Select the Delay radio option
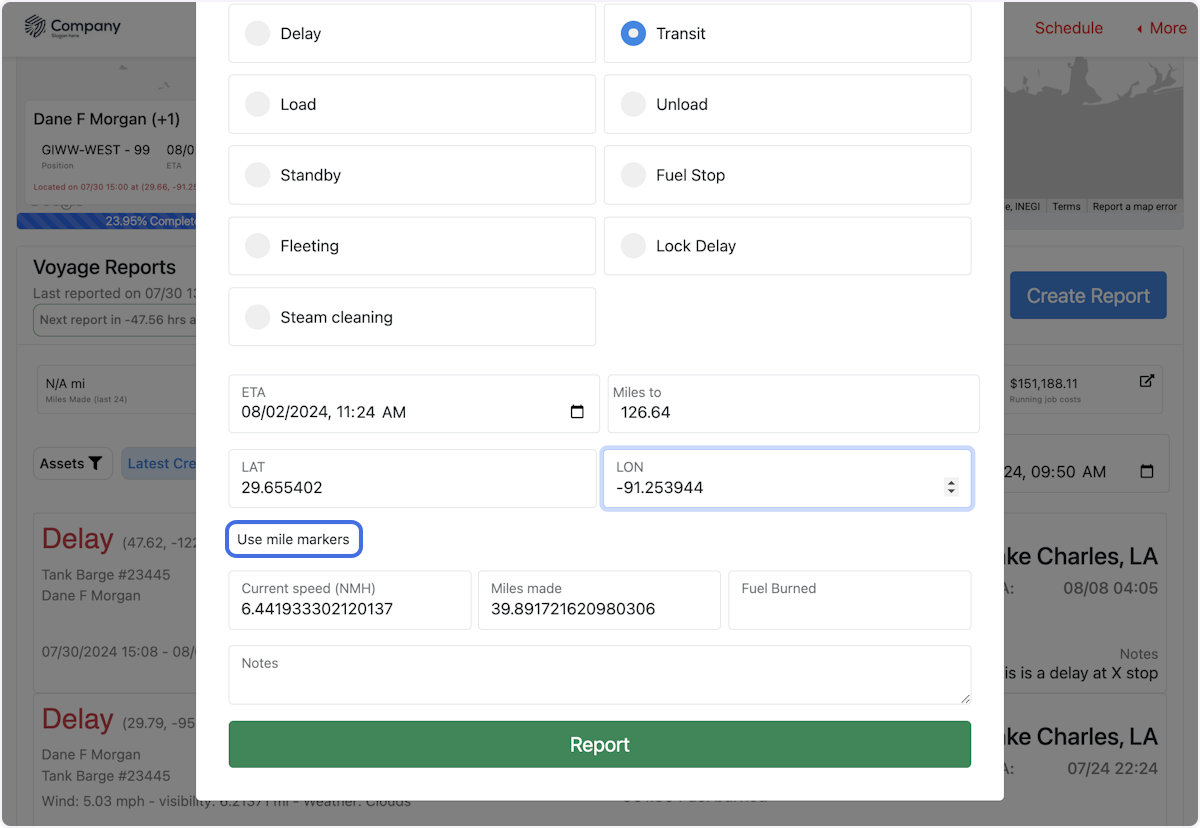1200x828 pixels. click(x=258, y=34)
